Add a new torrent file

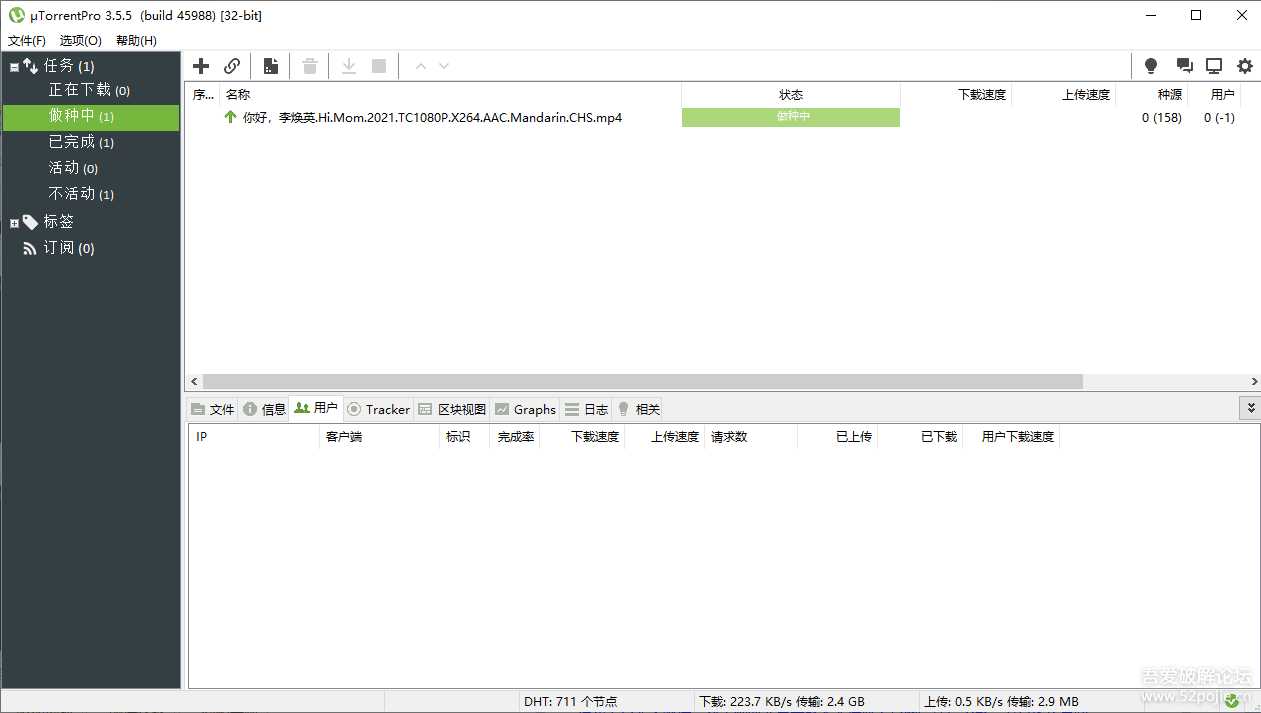pyautogui.click(x=200, y=65)
